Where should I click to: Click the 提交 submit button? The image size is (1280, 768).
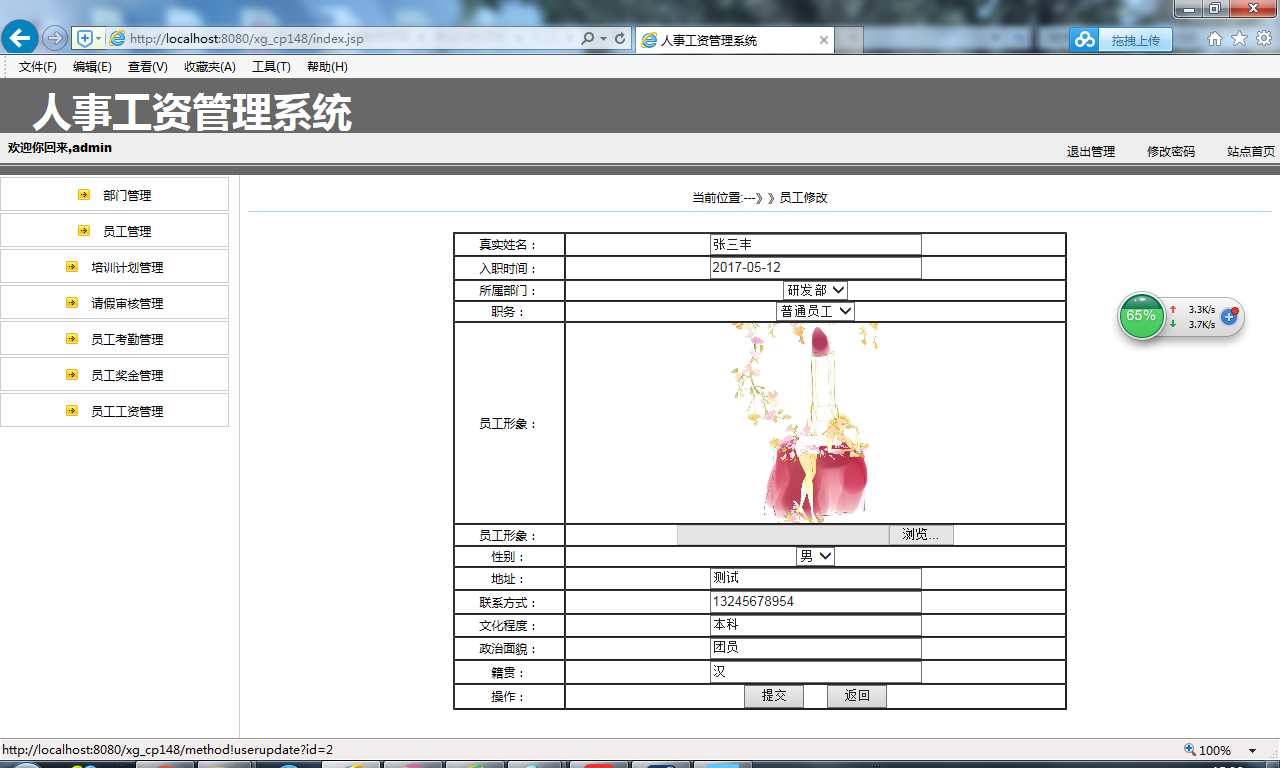(x=774, y=696)
